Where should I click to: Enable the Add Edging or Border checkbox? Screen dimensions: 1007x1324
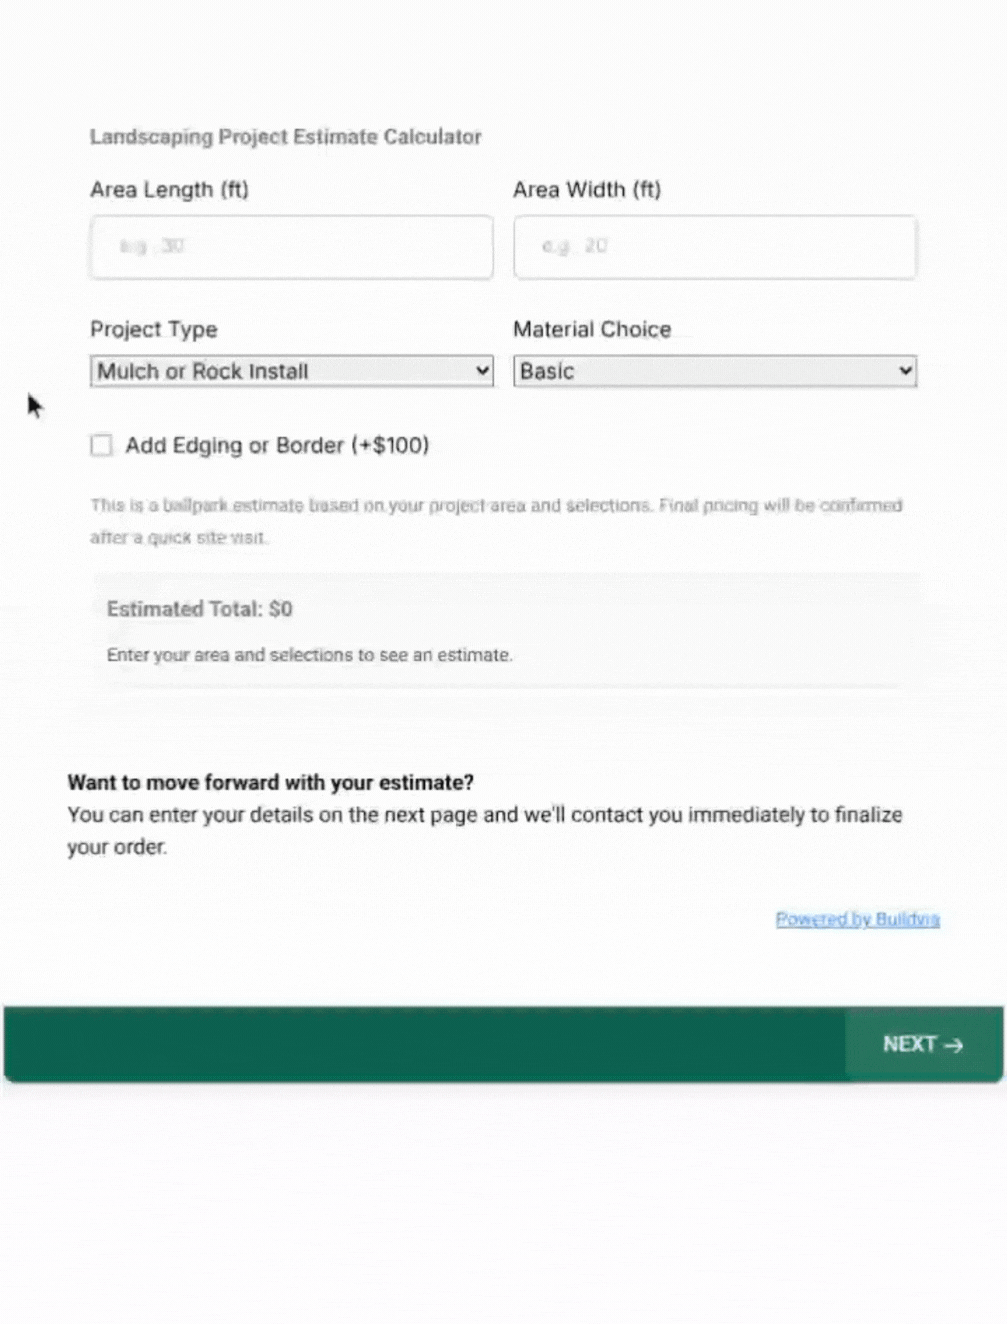pyautogui.click(x=102, y=445)
